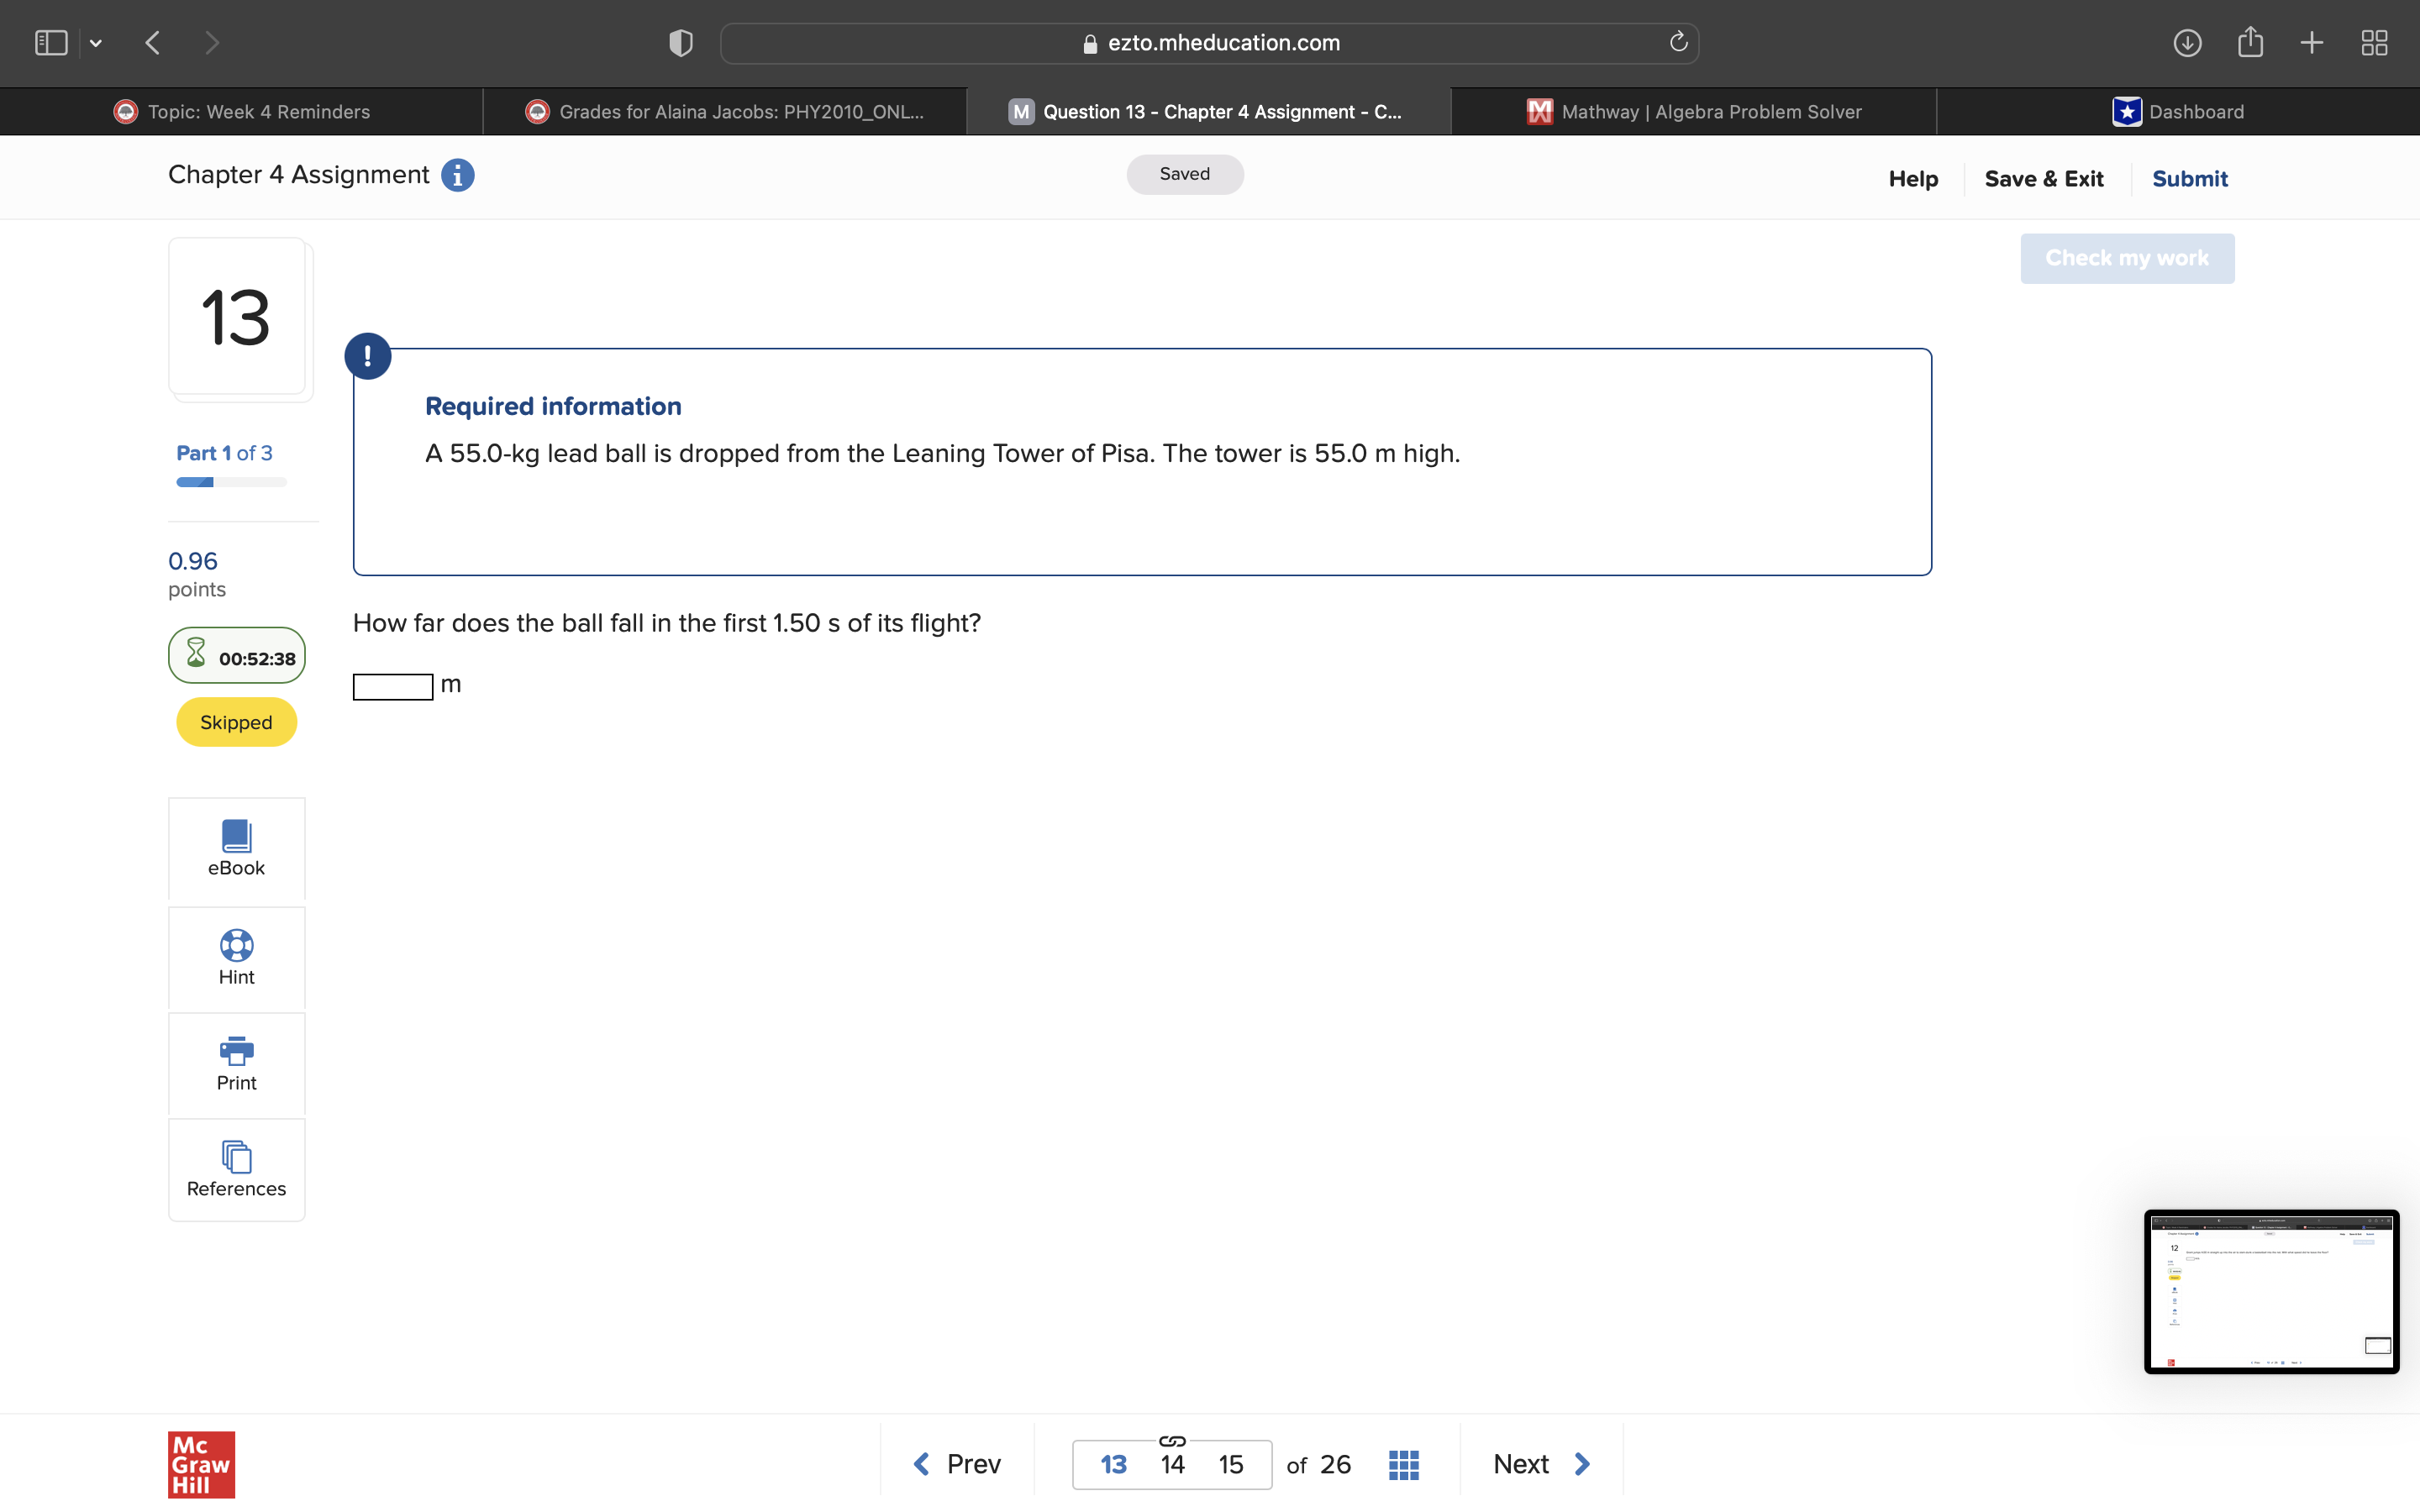Go to the Next question
2420x1512 pixels.
click(x=1541, y=1464)
